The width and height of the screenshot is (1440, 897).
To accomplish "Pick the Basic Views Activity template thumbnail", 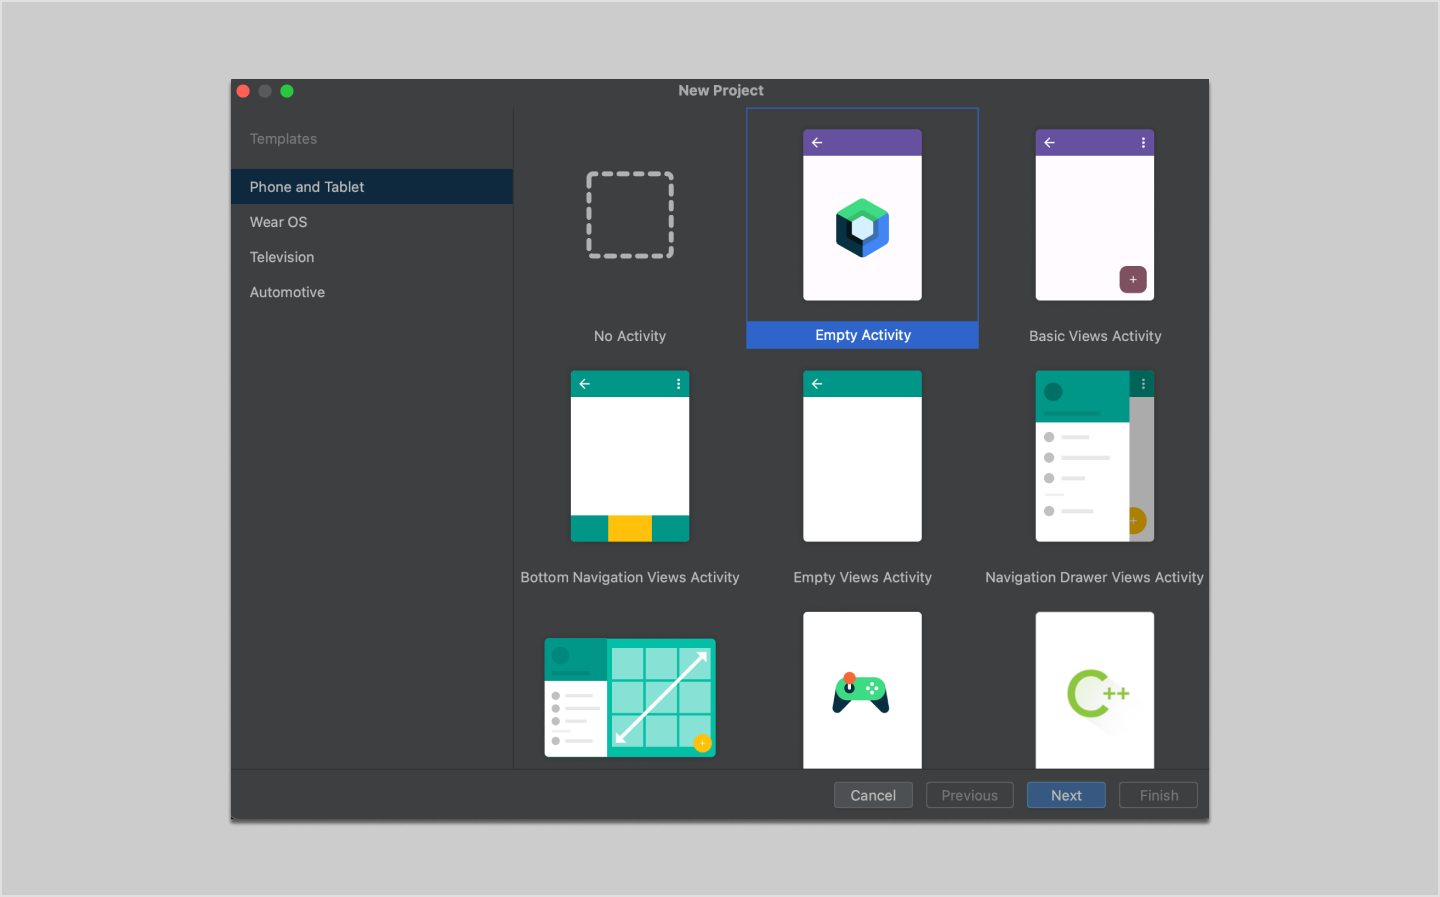I will coord(1094,215).
